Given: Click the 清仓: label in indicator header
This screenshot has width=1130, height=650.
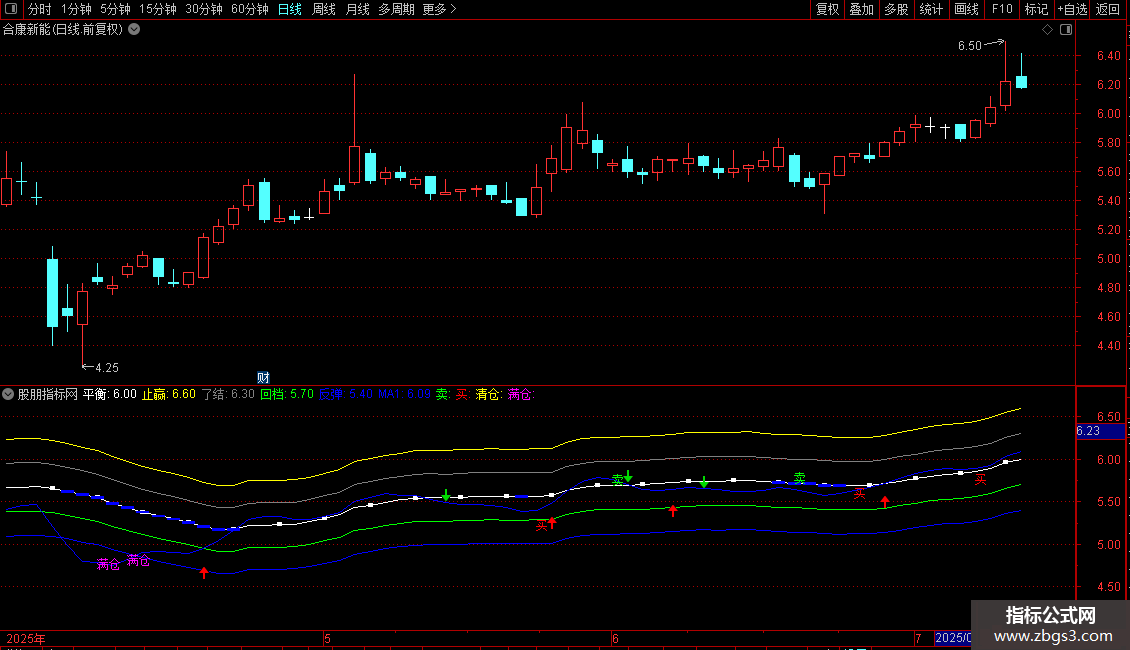Looking at the screenshot, I should coord(489,394).
